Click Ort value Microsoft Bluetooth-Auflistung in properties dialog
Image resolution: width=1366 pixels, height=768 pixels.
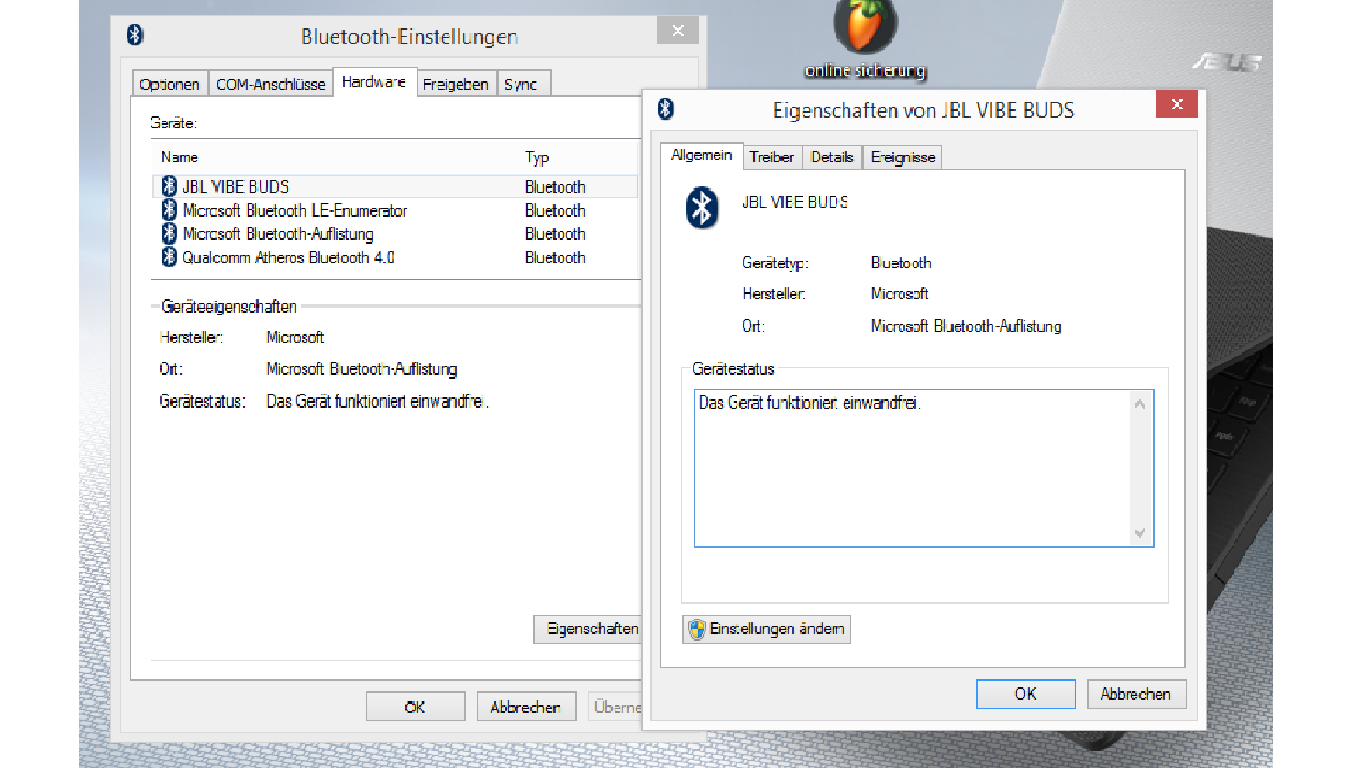click(x=966, y=326)
